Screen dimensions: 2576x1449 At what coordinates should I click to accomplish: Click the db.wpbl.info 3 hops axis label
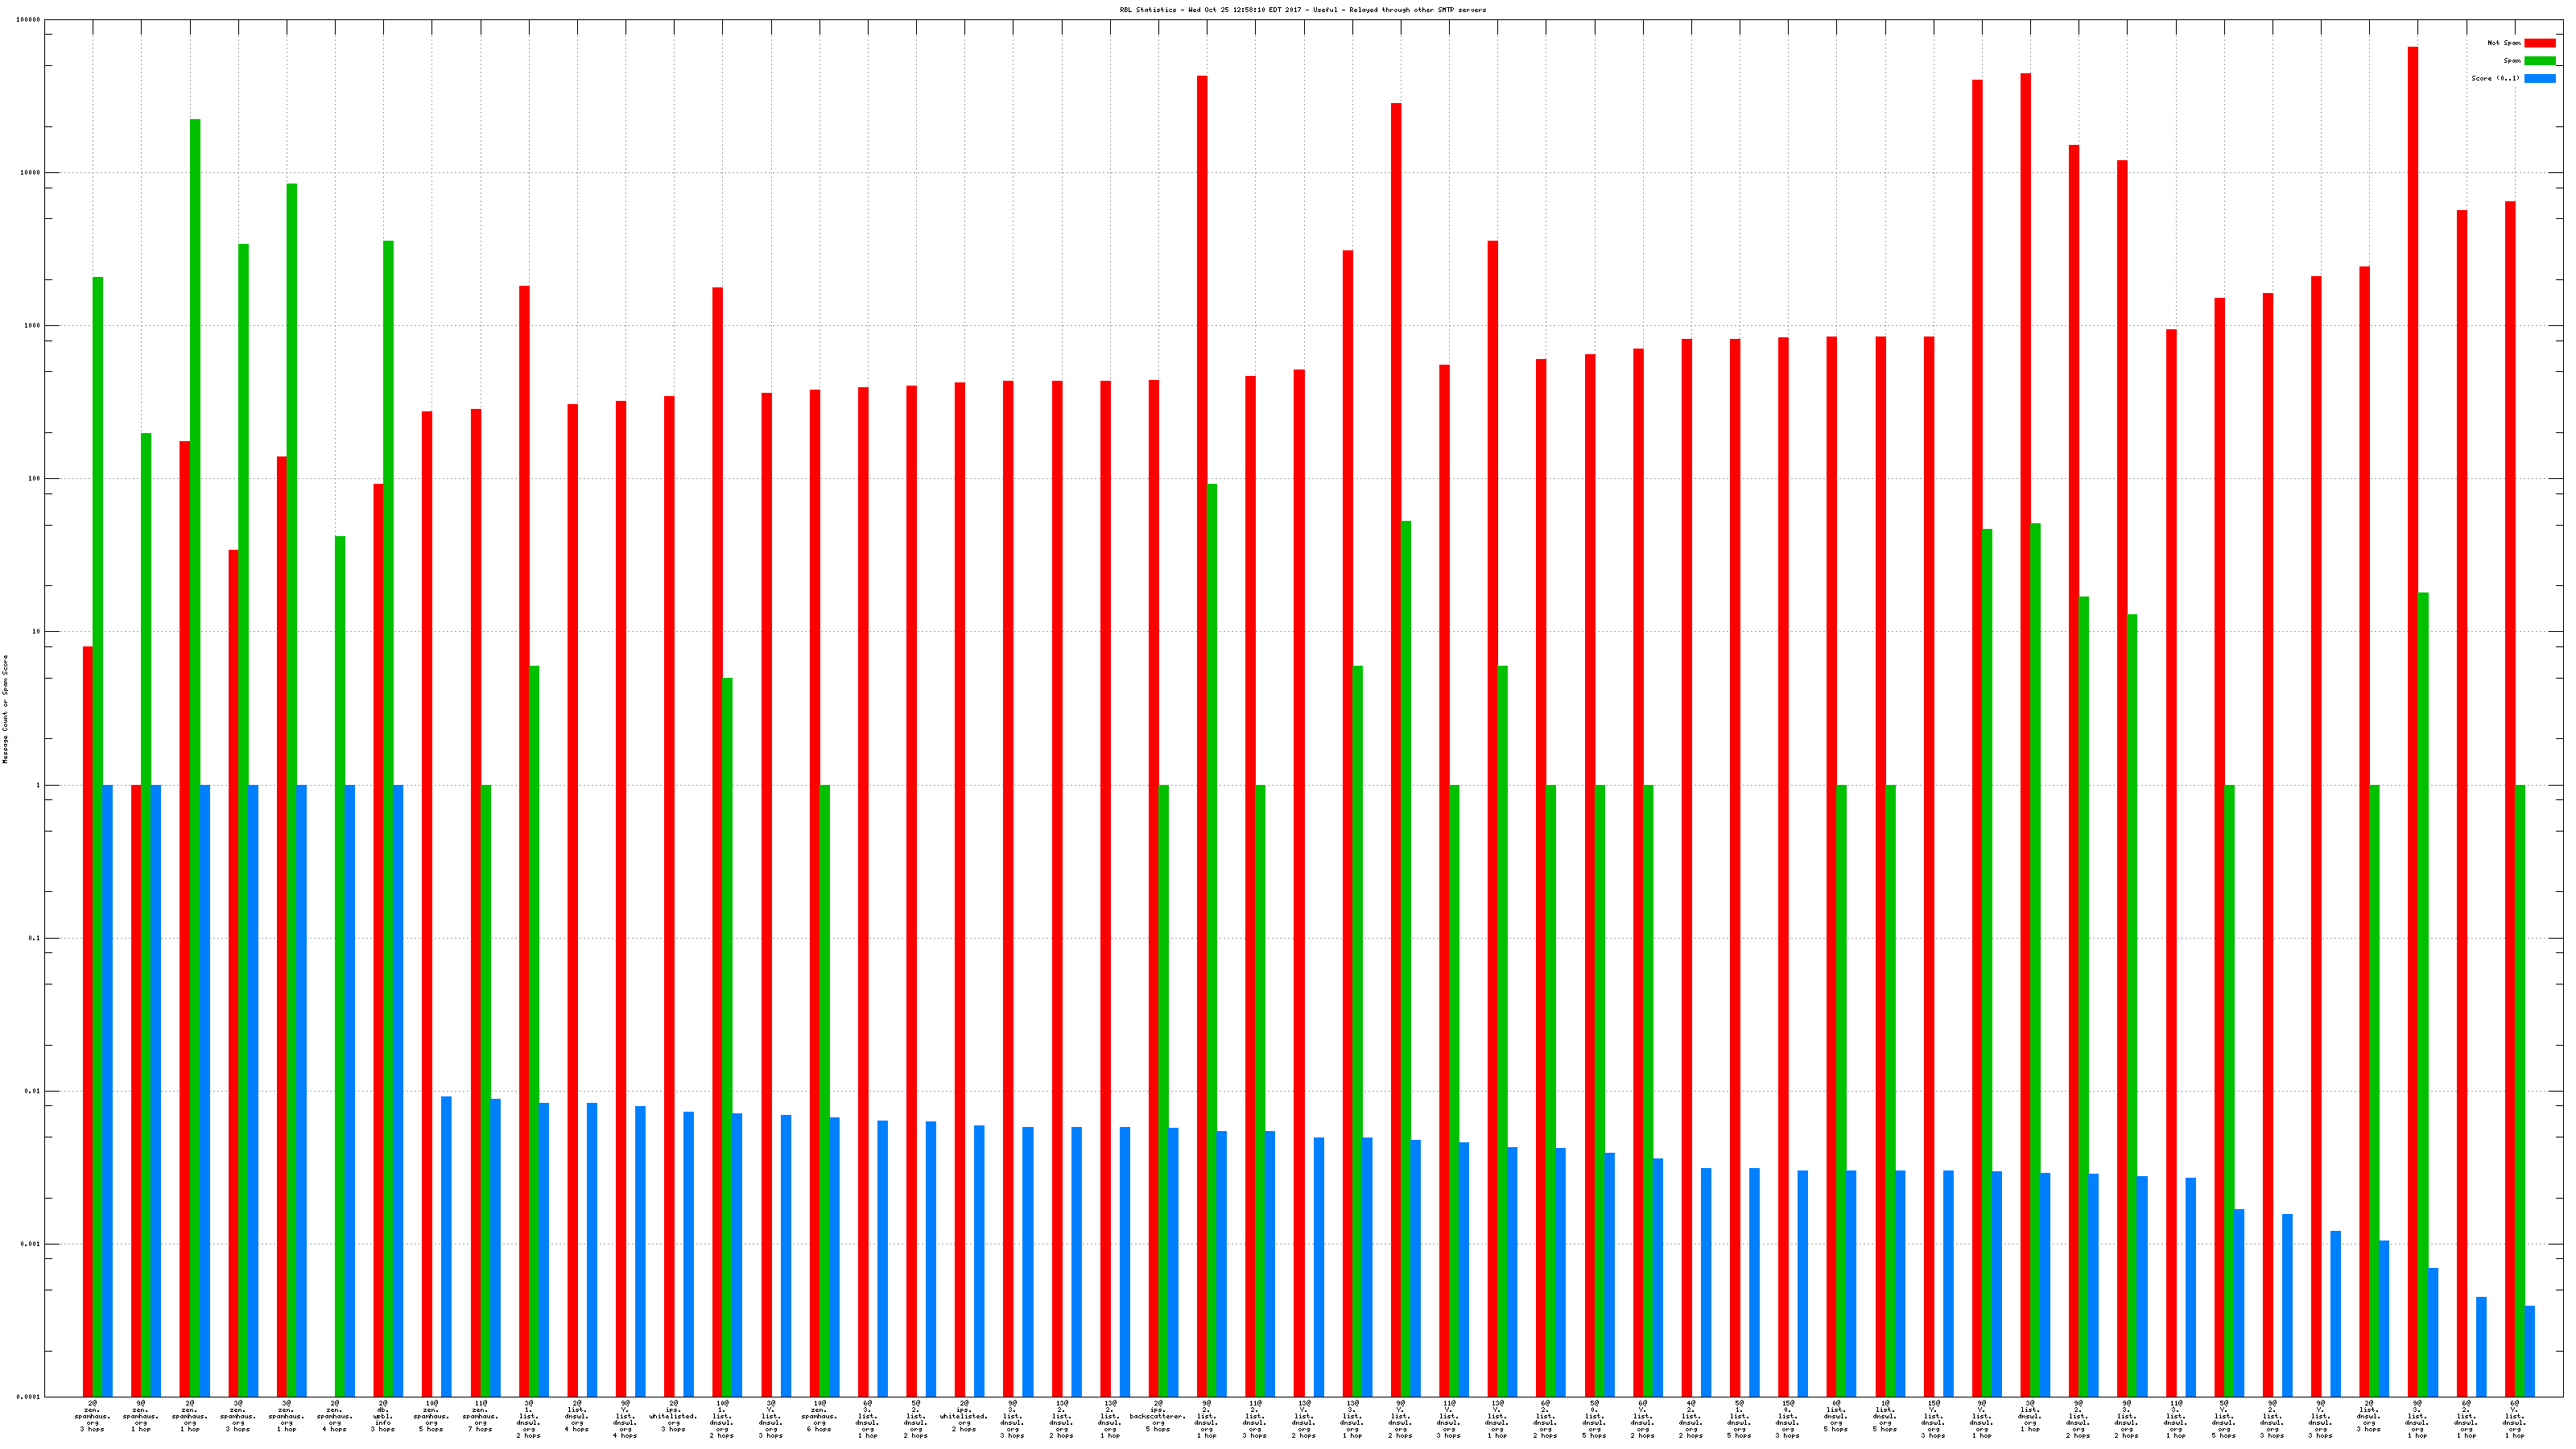[x=383, y=1416]
